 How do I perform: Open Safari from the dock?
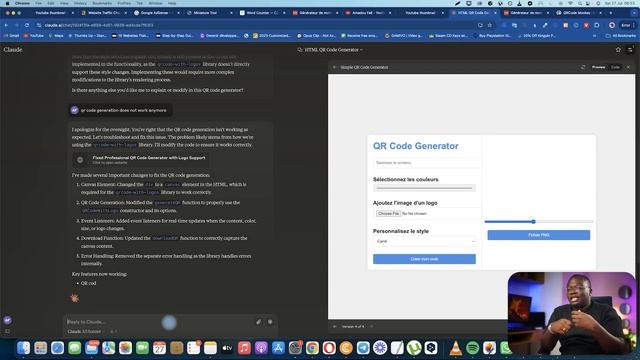click(x=58, y=348)
